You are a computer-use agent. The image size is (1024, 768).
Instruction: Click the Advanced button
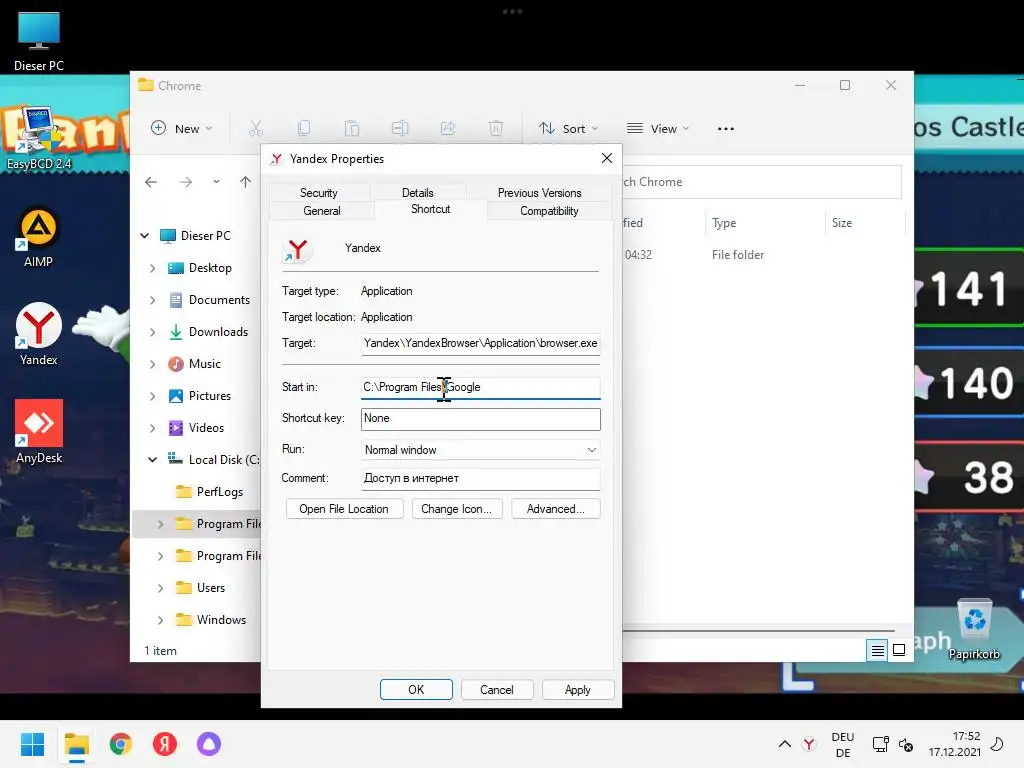(x=556, y=509)
